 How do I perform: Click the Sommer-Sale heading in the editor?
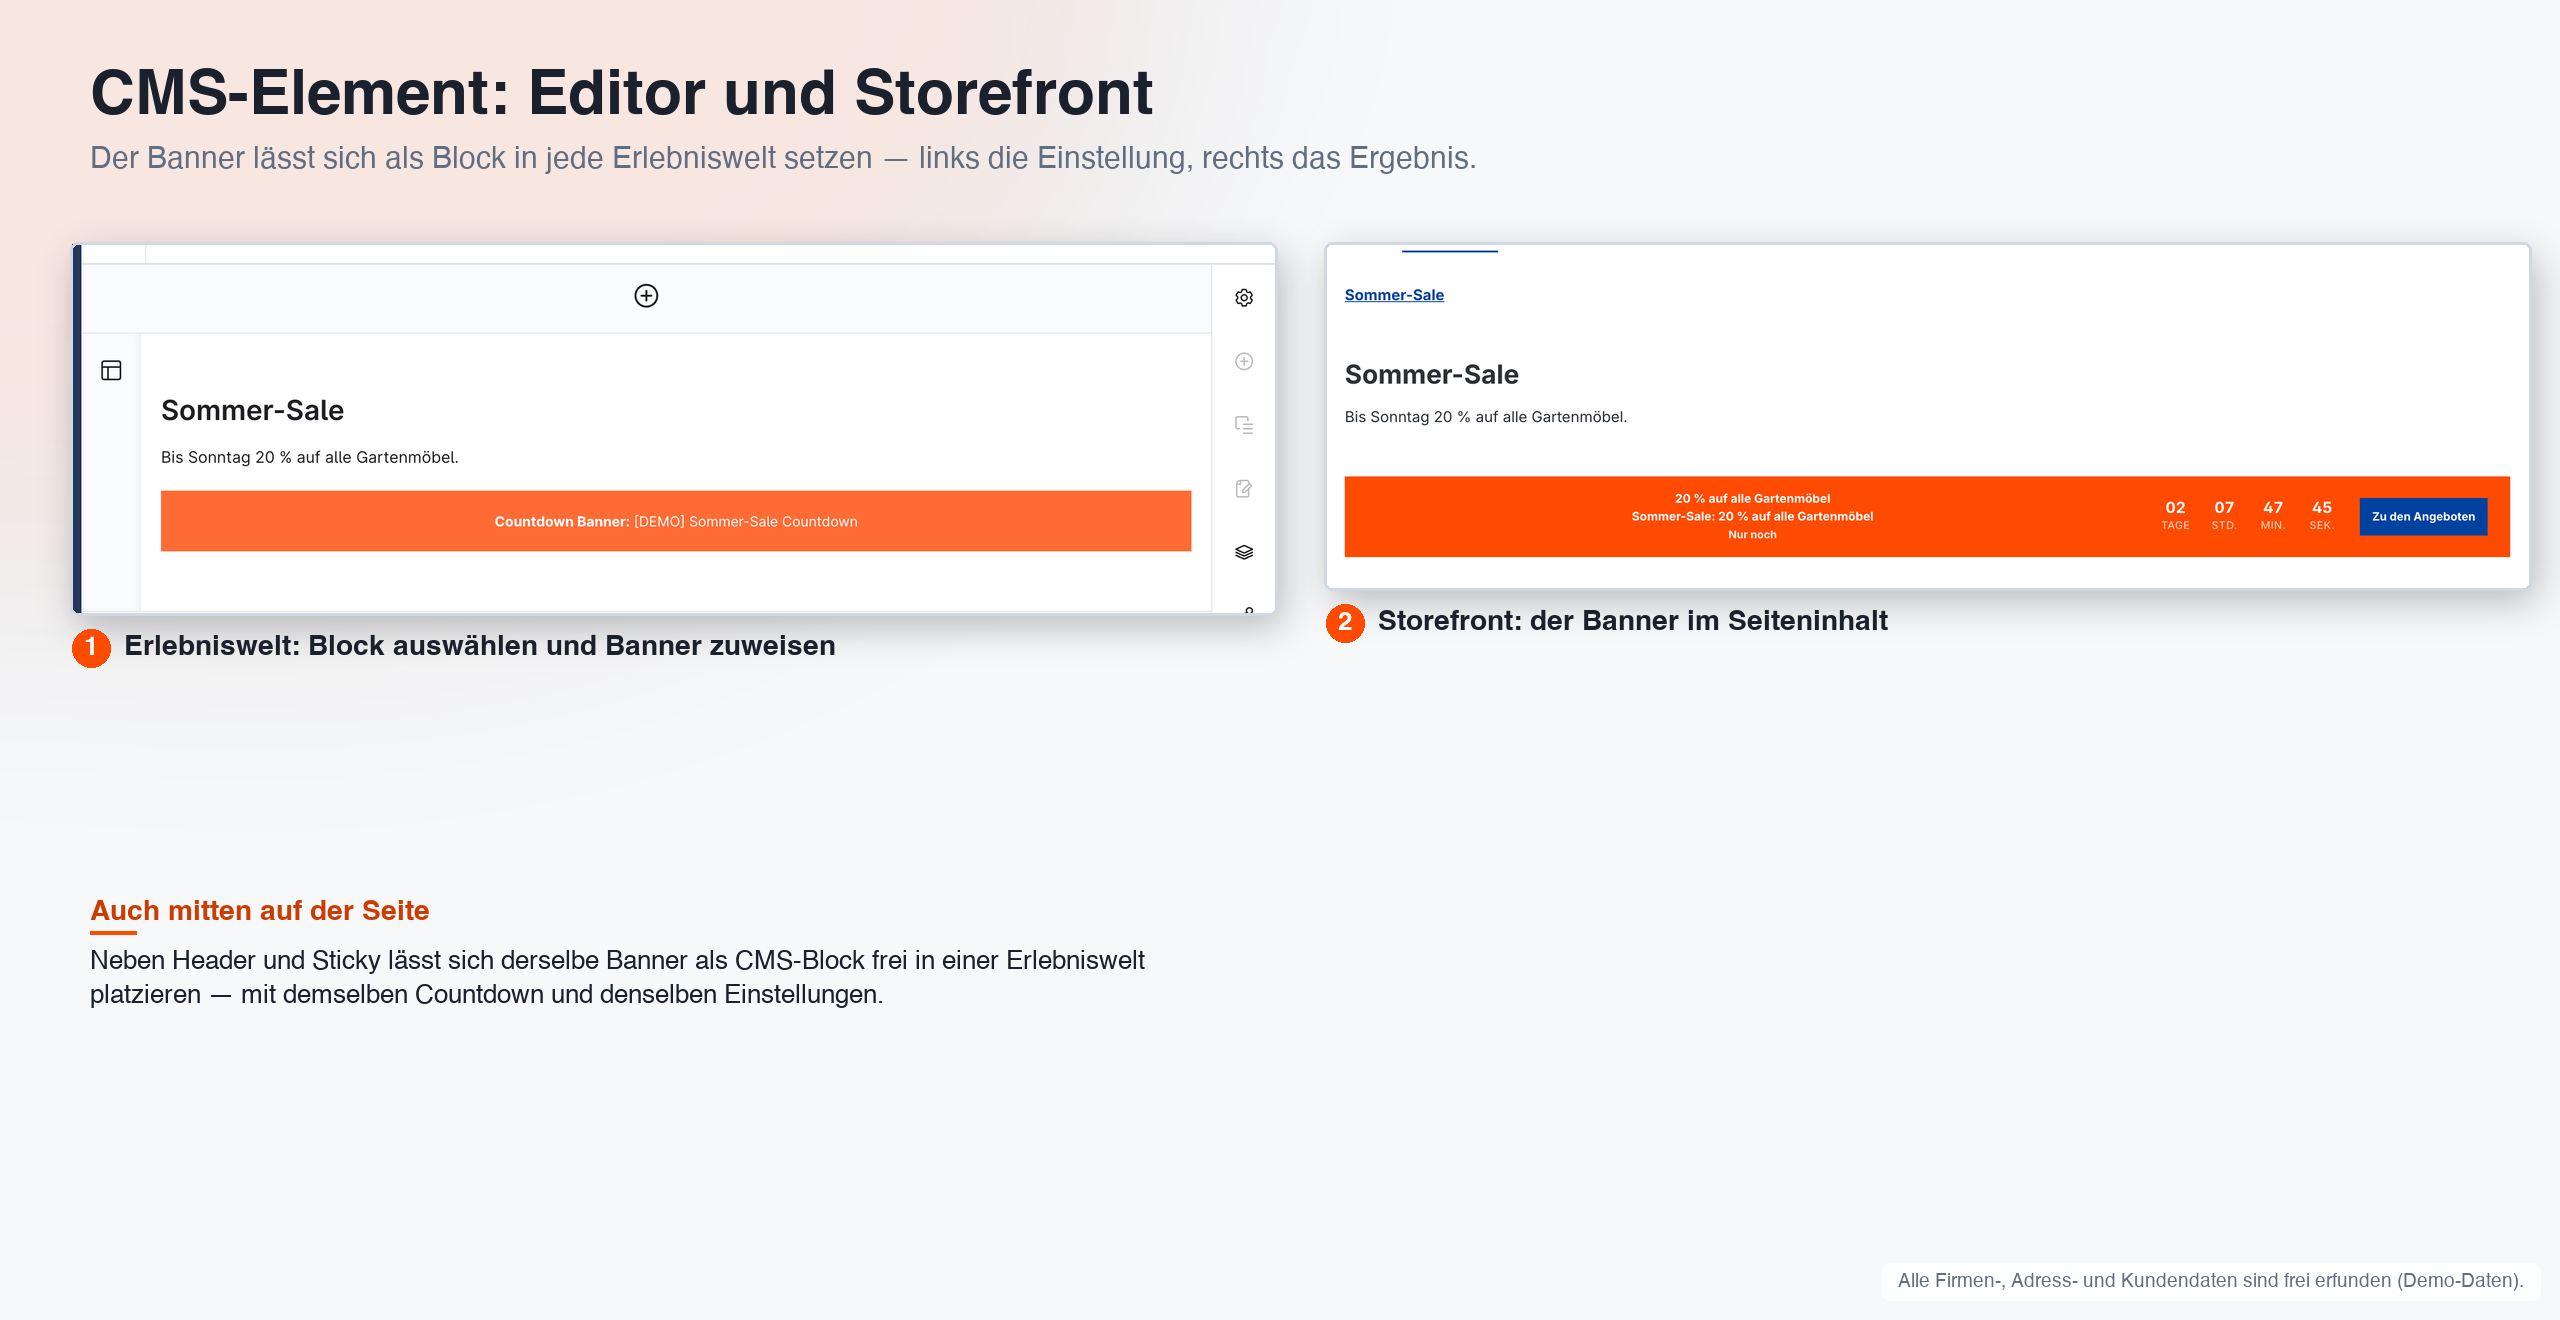click(252, 410)
